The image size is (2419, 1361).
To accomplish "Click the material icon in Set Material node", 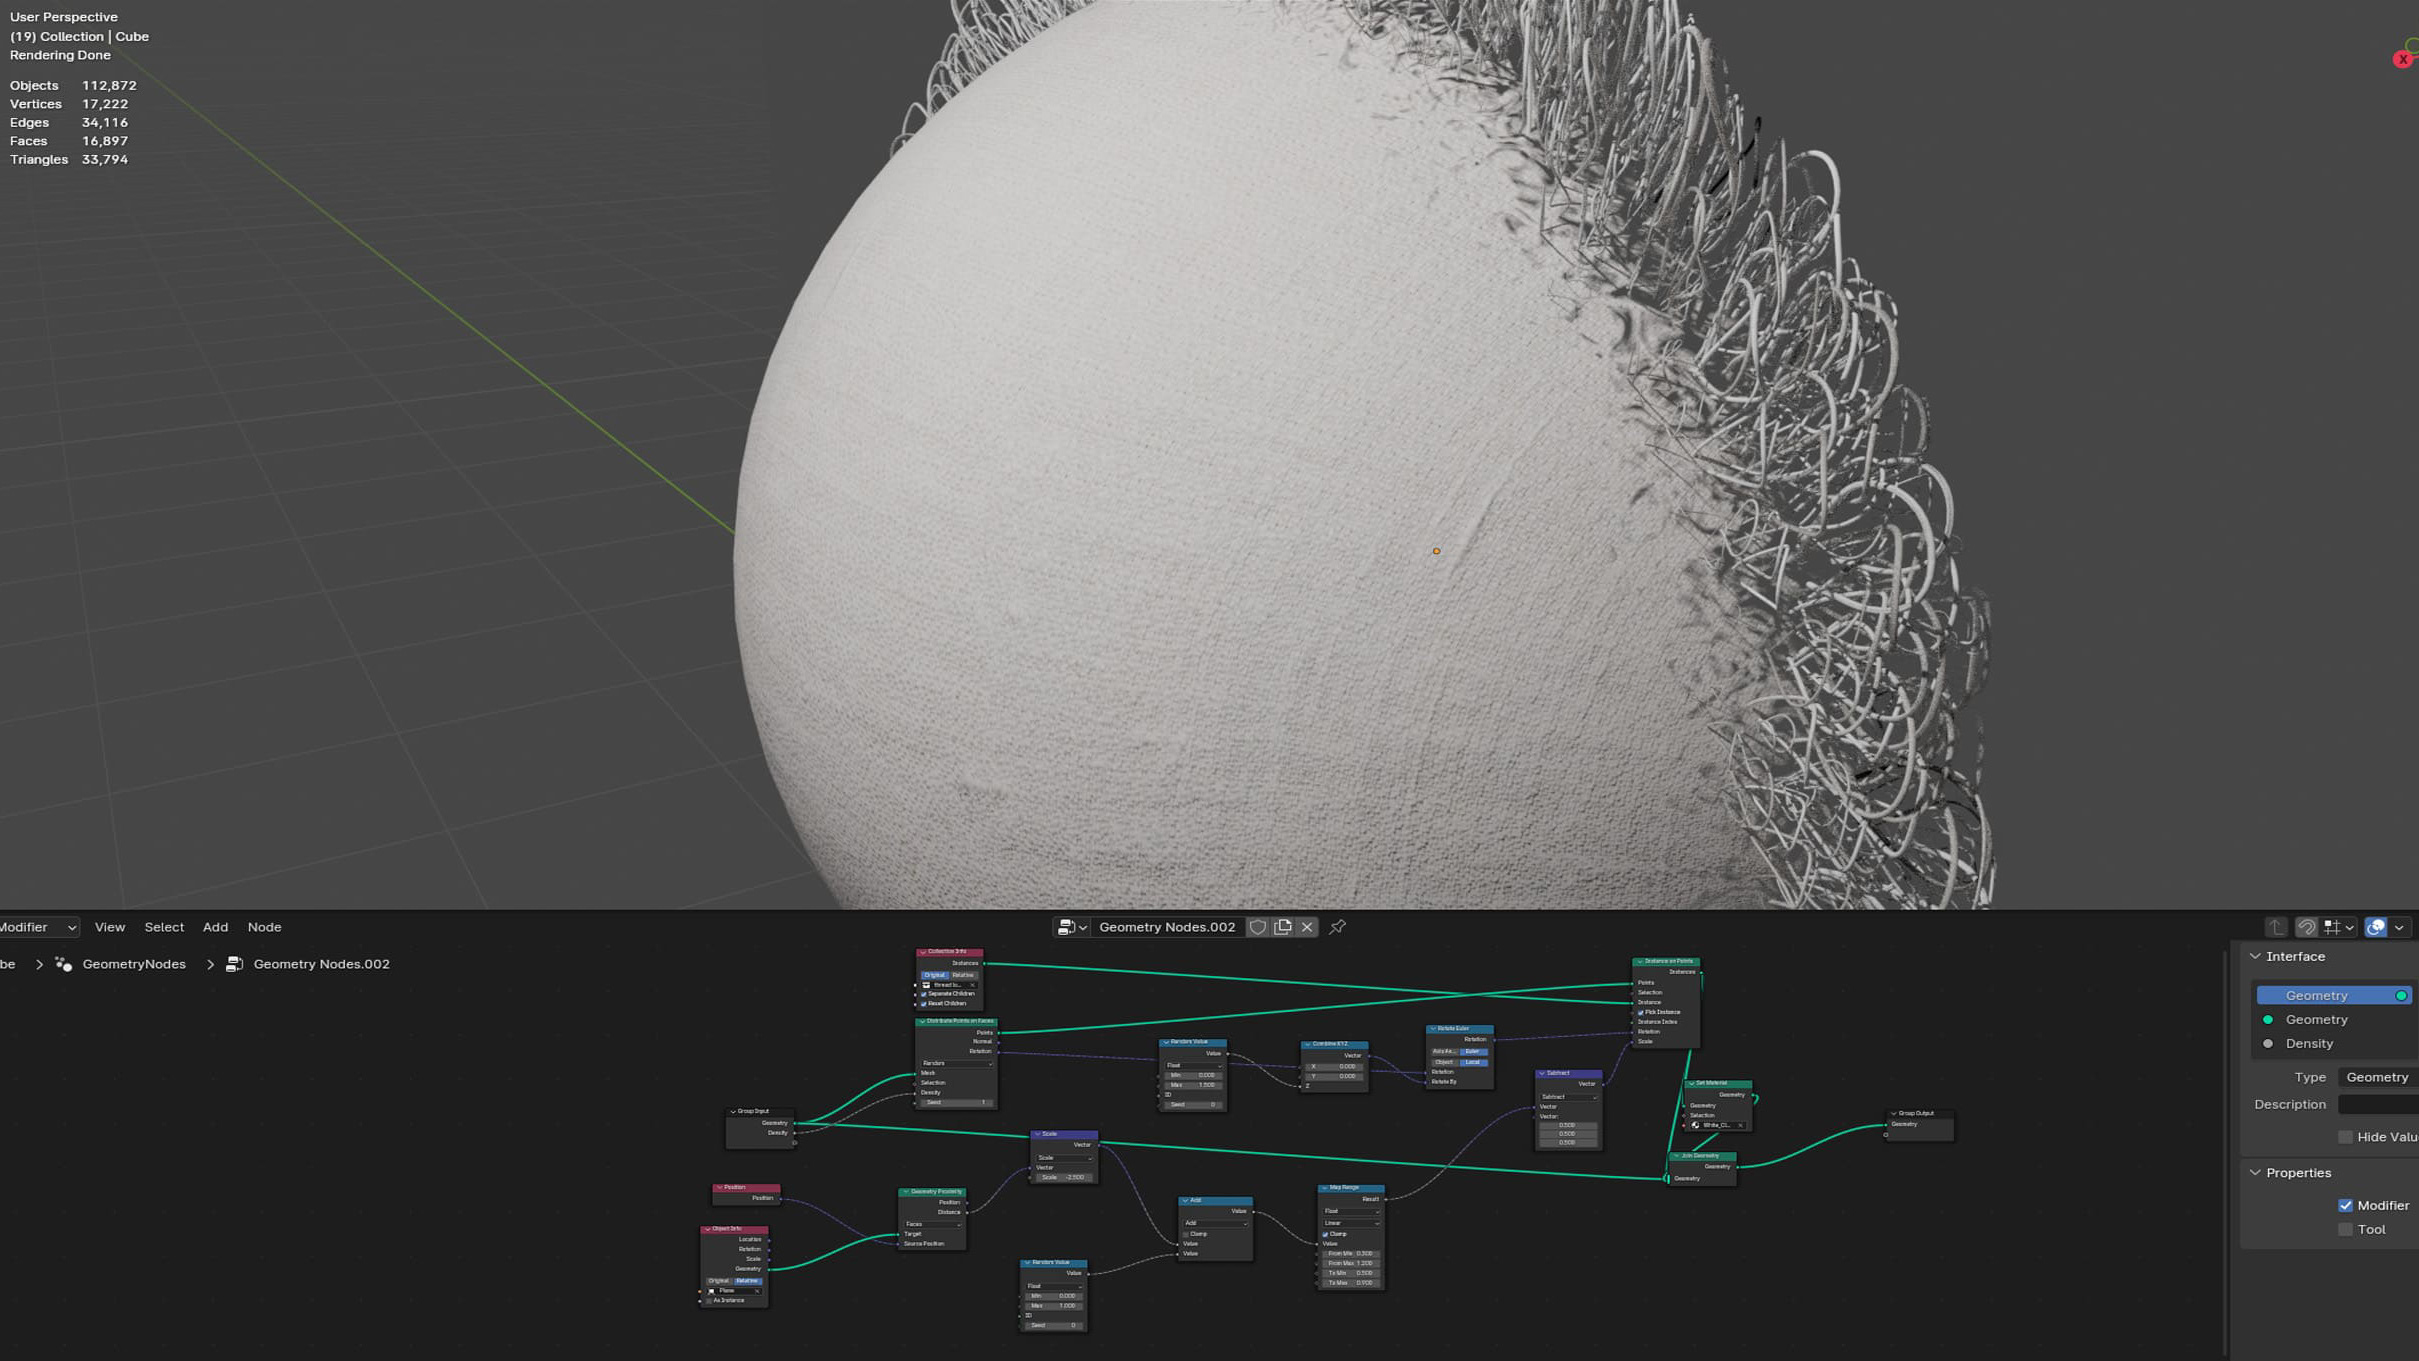I will click(x=1695, y=1125).
